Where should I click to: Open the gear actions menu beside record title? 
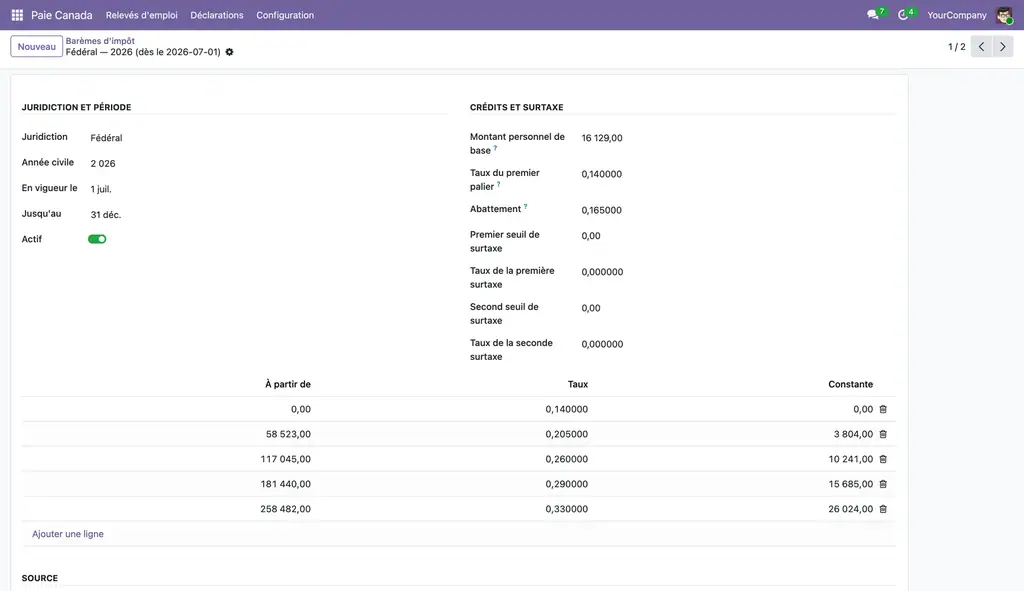click(229, 52)
